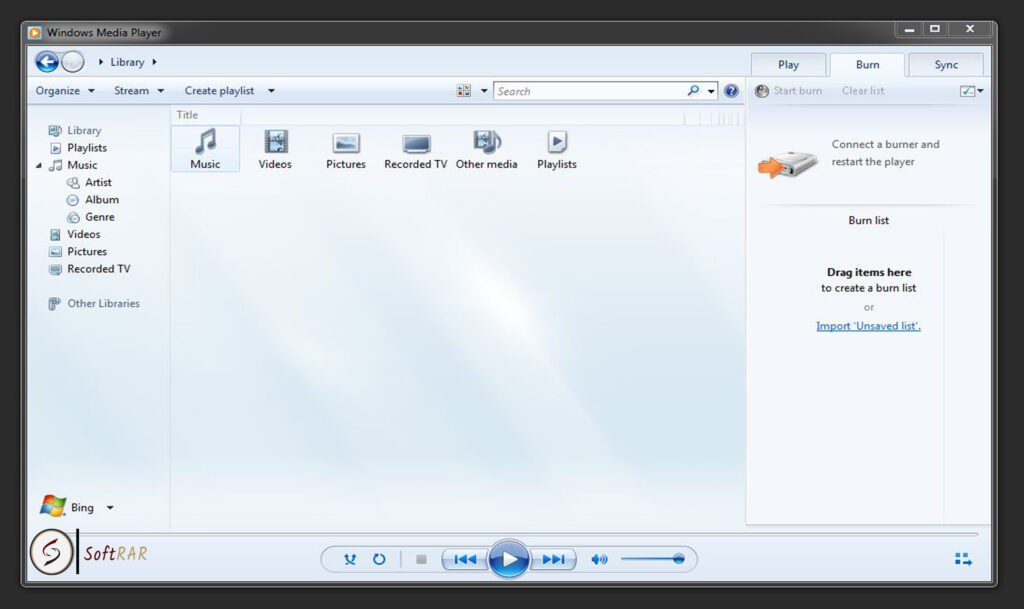
Task: Skip to the previous track
Action: tap(464, 559)
